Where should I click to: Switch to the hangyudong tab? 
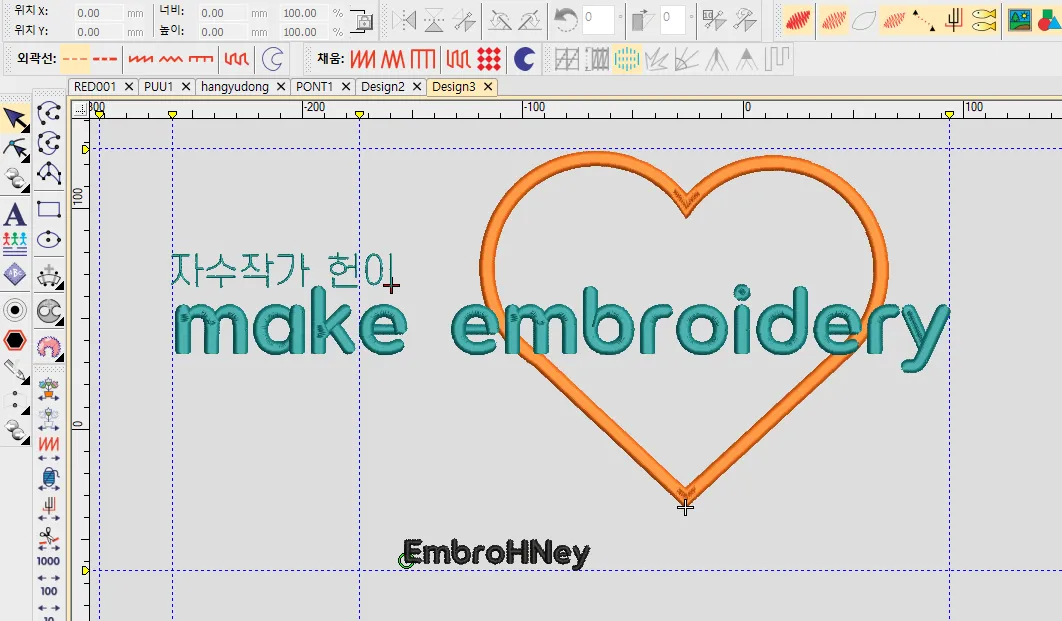coord(235,87)
